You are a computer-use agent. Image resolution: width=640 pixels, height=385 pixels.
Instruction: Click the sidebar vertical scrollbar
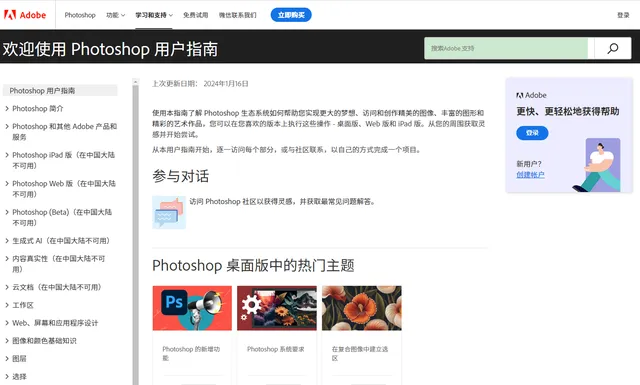[136, 231]
